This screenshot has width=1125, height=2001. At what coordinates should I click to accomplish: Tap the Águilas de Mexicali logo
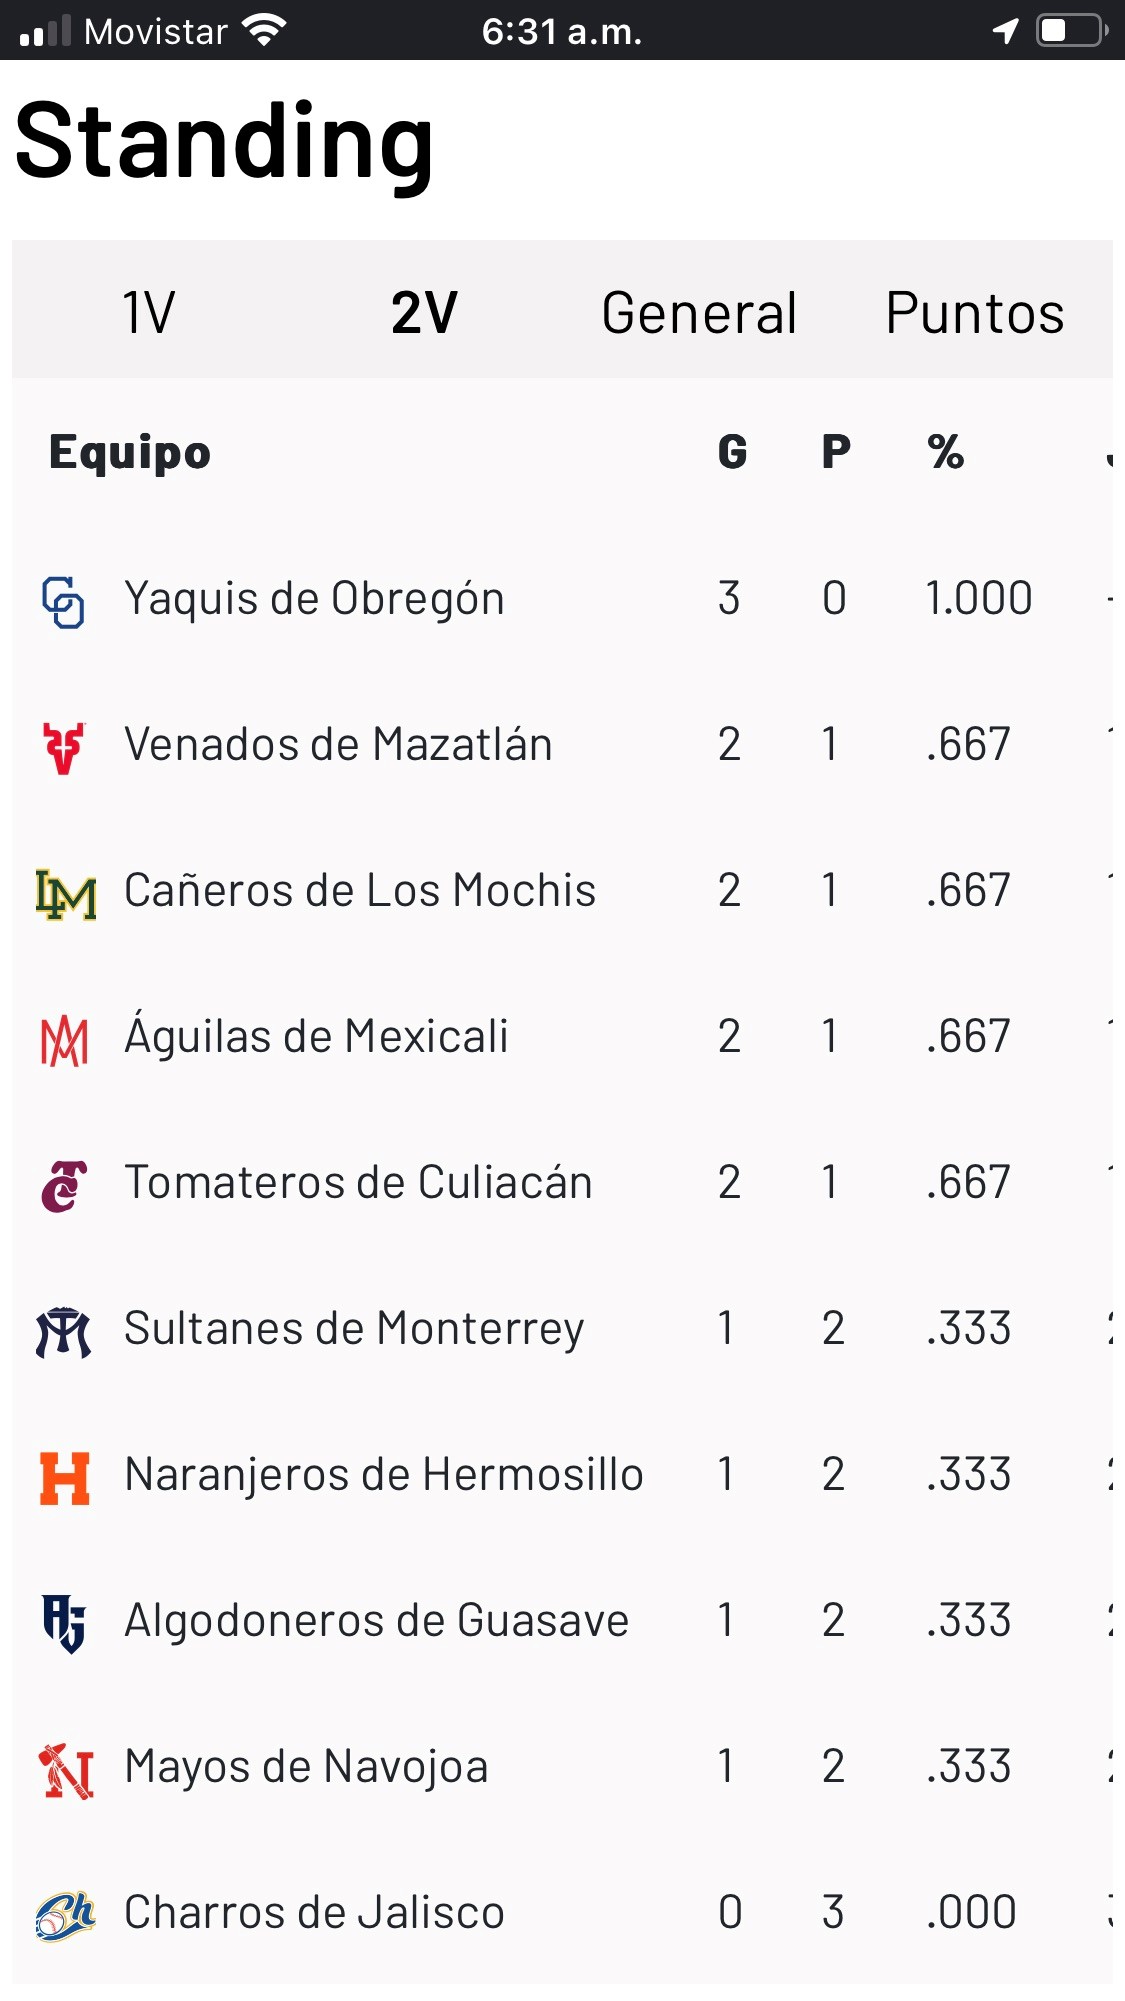[x=64, y=1040]
